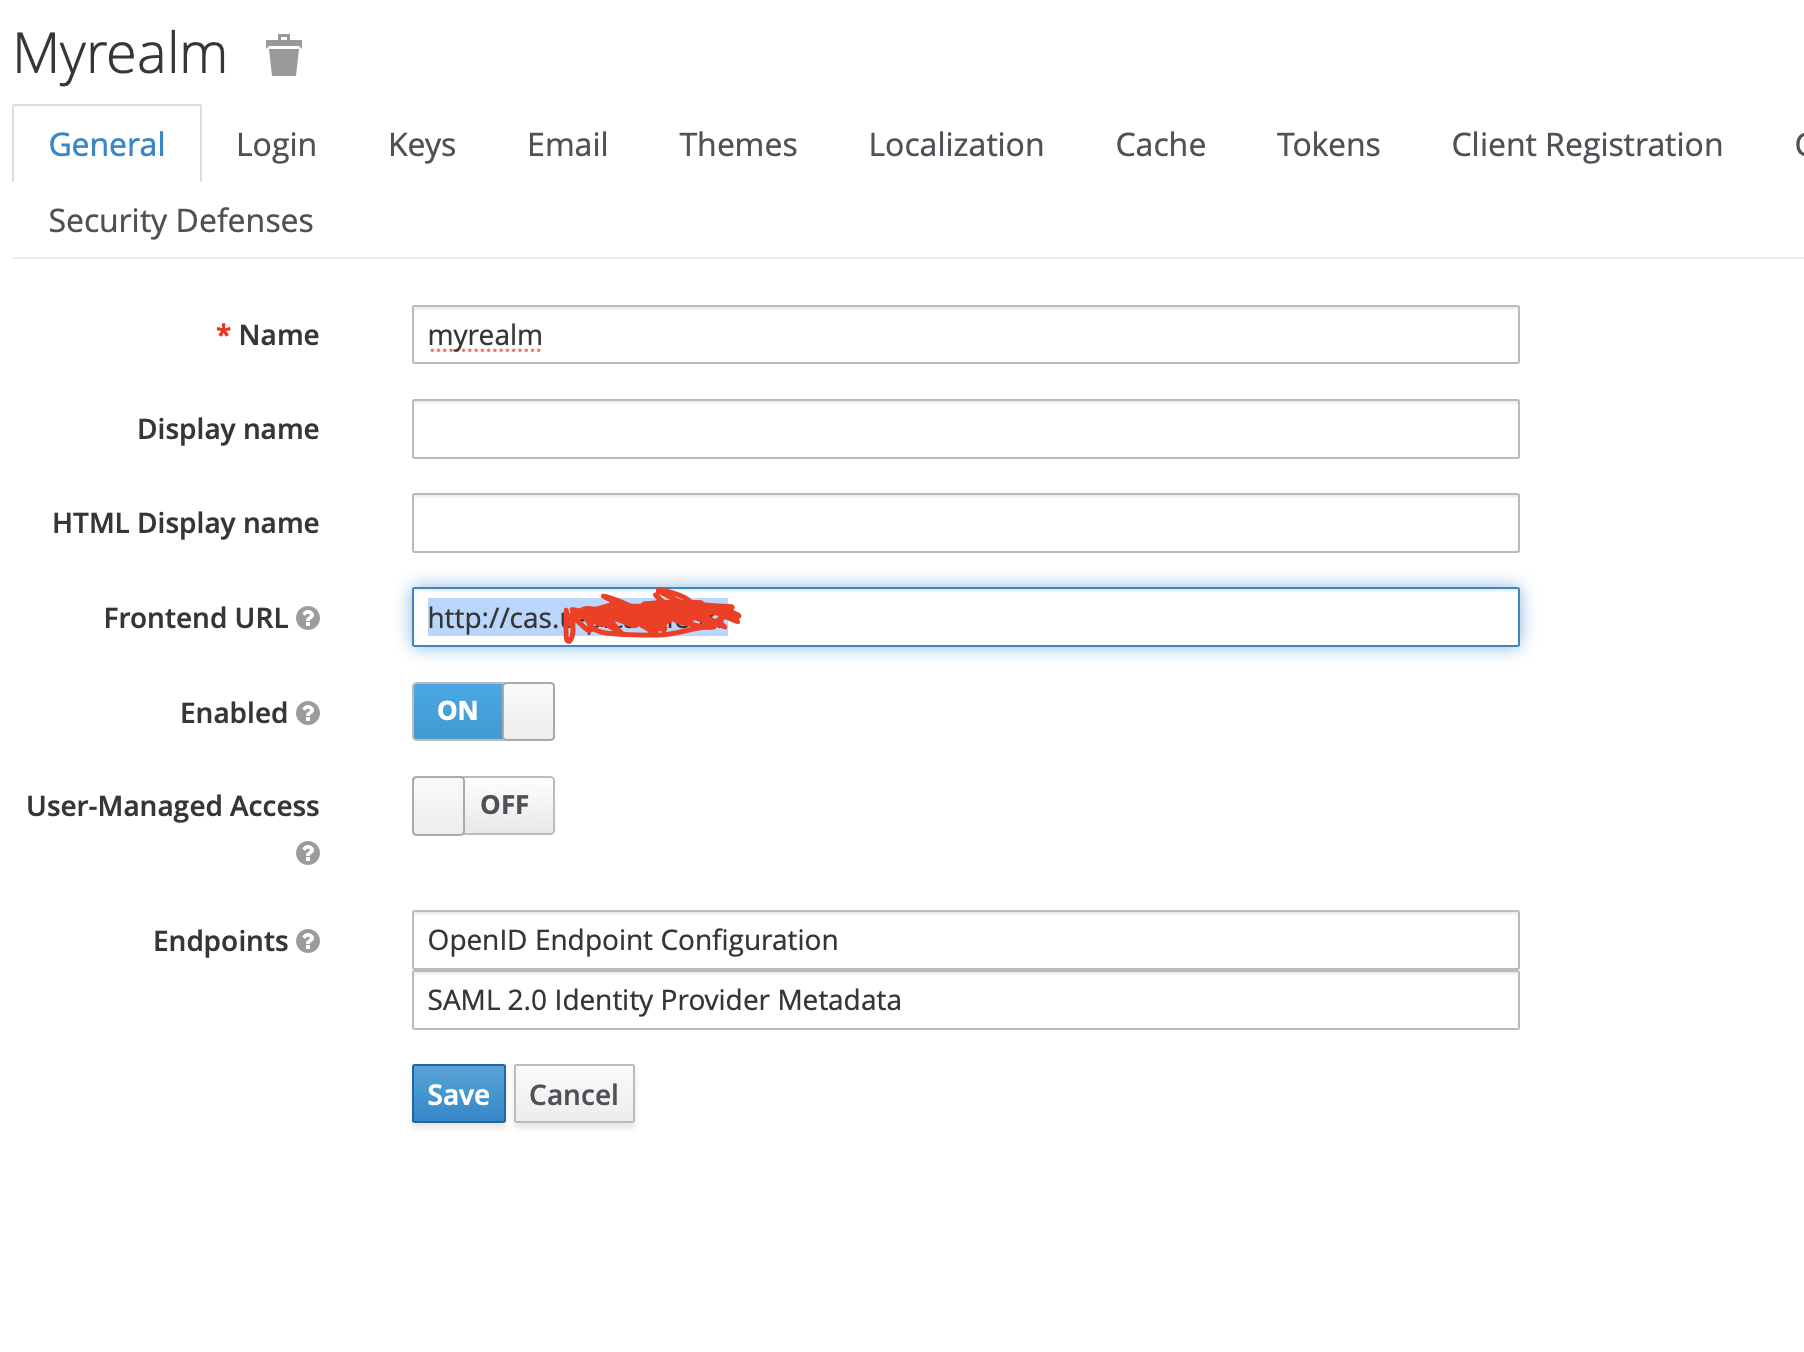Click the help icon beside Enabled

pos(310,714)
